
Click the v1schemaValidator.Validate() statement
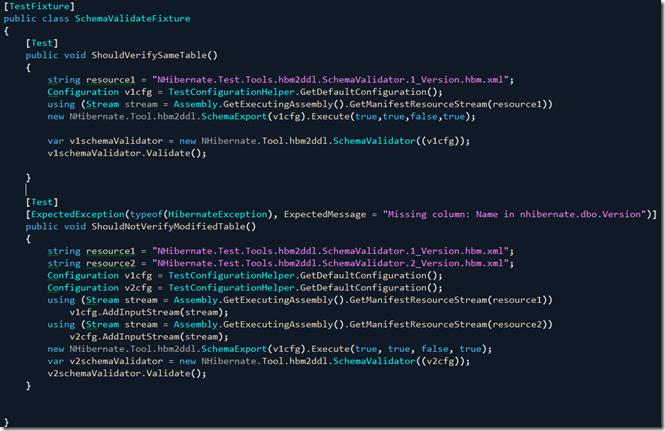point(127,153)
